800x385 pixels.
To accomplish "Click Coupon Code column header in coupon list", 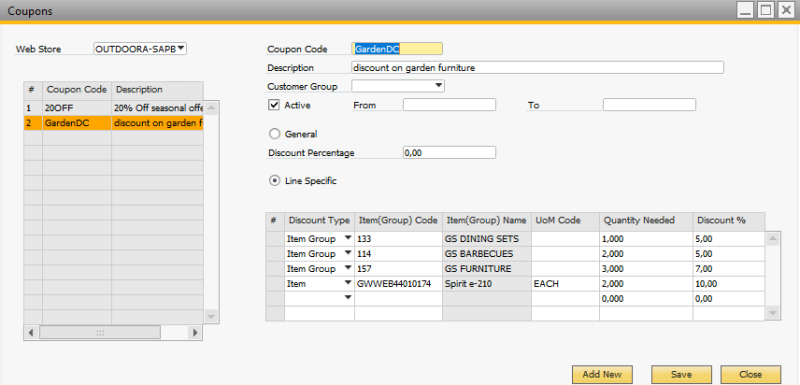I will pos(77,90).
